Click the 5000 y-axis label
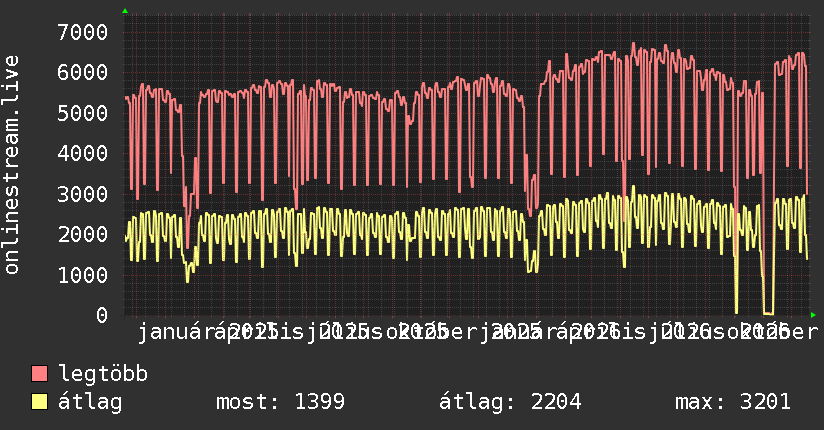Viewport: 824px width, 430px height. [x=83, y=113]
